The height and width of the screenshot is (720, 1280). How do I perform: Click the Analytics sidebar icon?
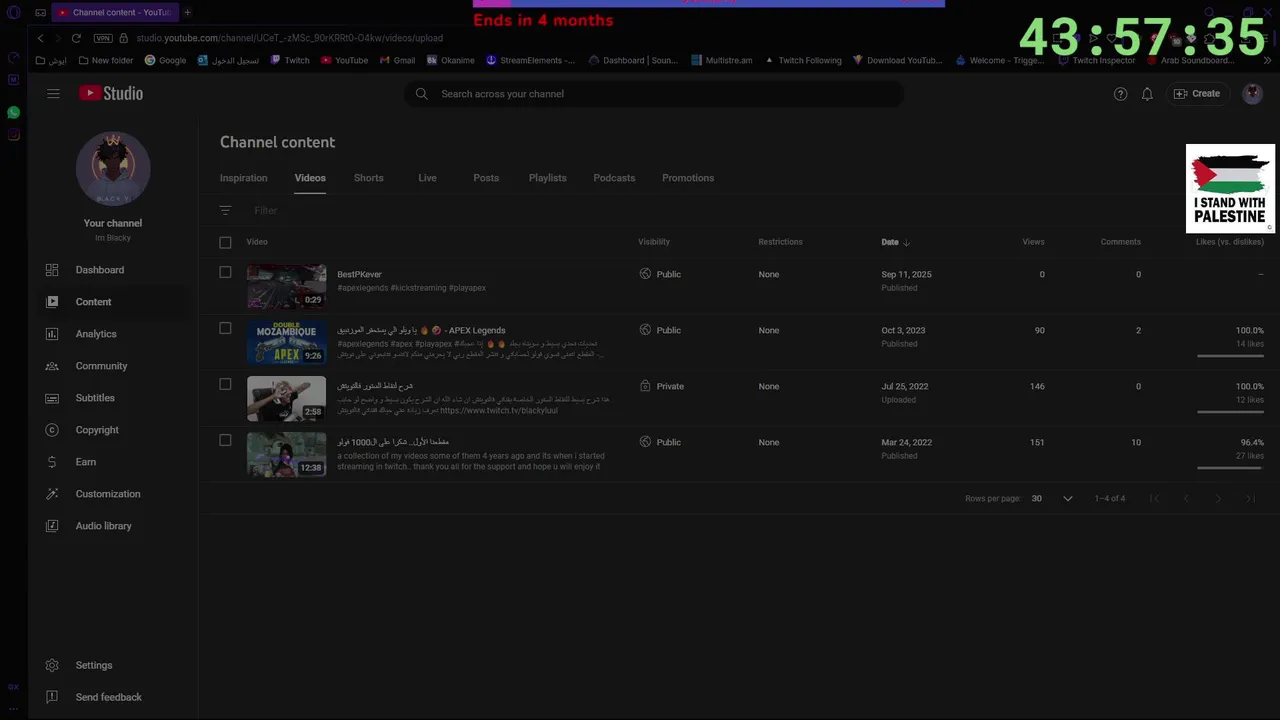tap(52, 334)
